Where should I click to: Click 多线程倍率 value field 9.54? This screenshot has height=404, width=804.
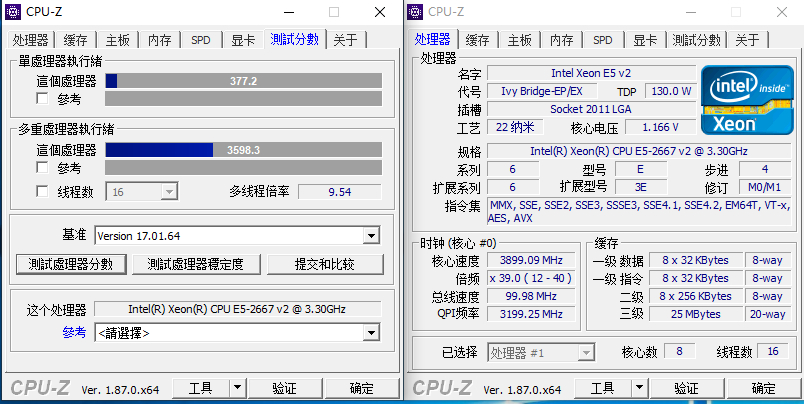pyautogui.click(x=339, y=192)
